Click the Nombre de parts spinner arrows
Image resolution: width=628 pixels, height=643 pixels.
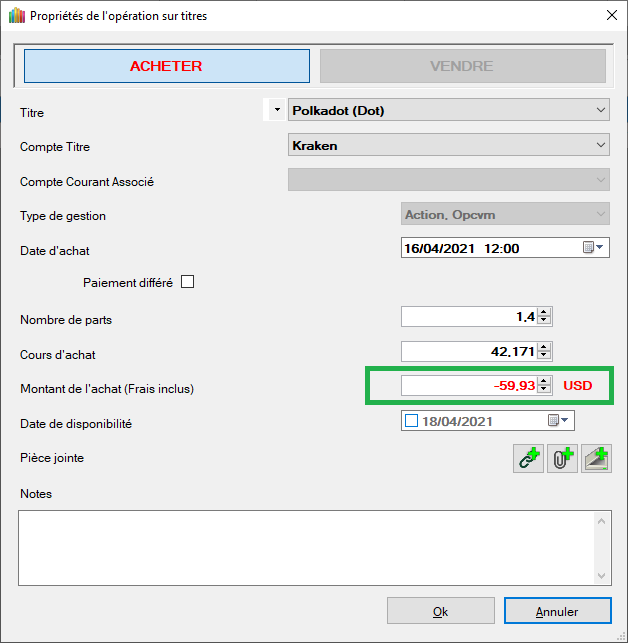coord(544,317)
